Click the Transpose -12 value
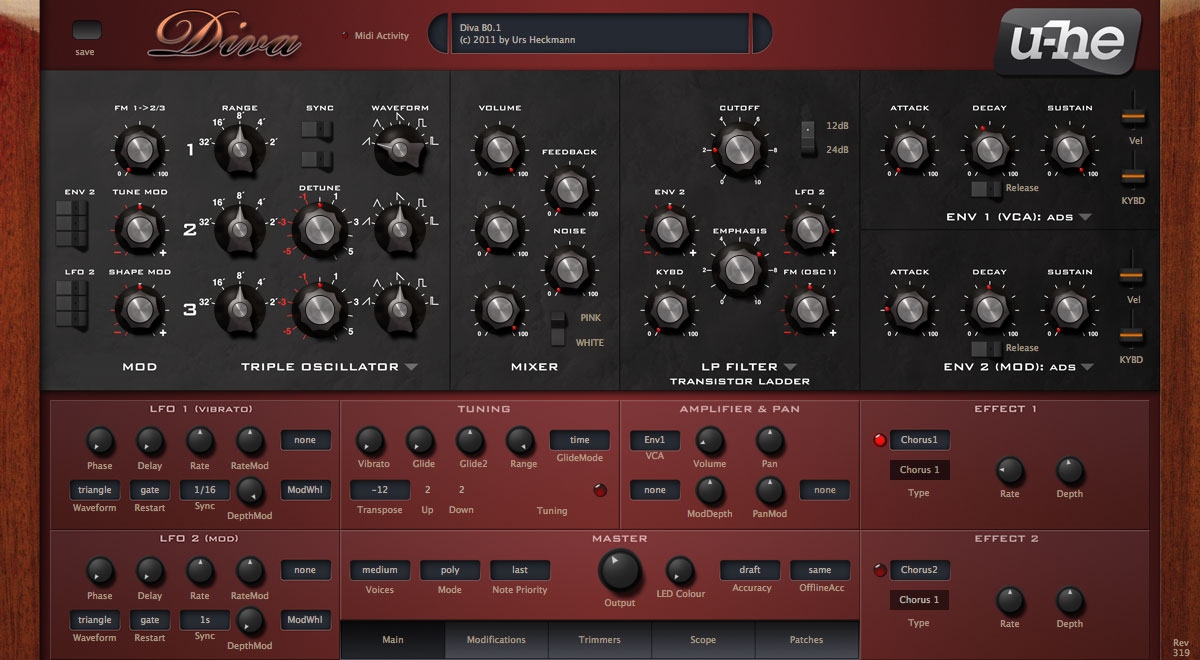The height and width of the screenshot is (660, 1200). click(380, 490)
